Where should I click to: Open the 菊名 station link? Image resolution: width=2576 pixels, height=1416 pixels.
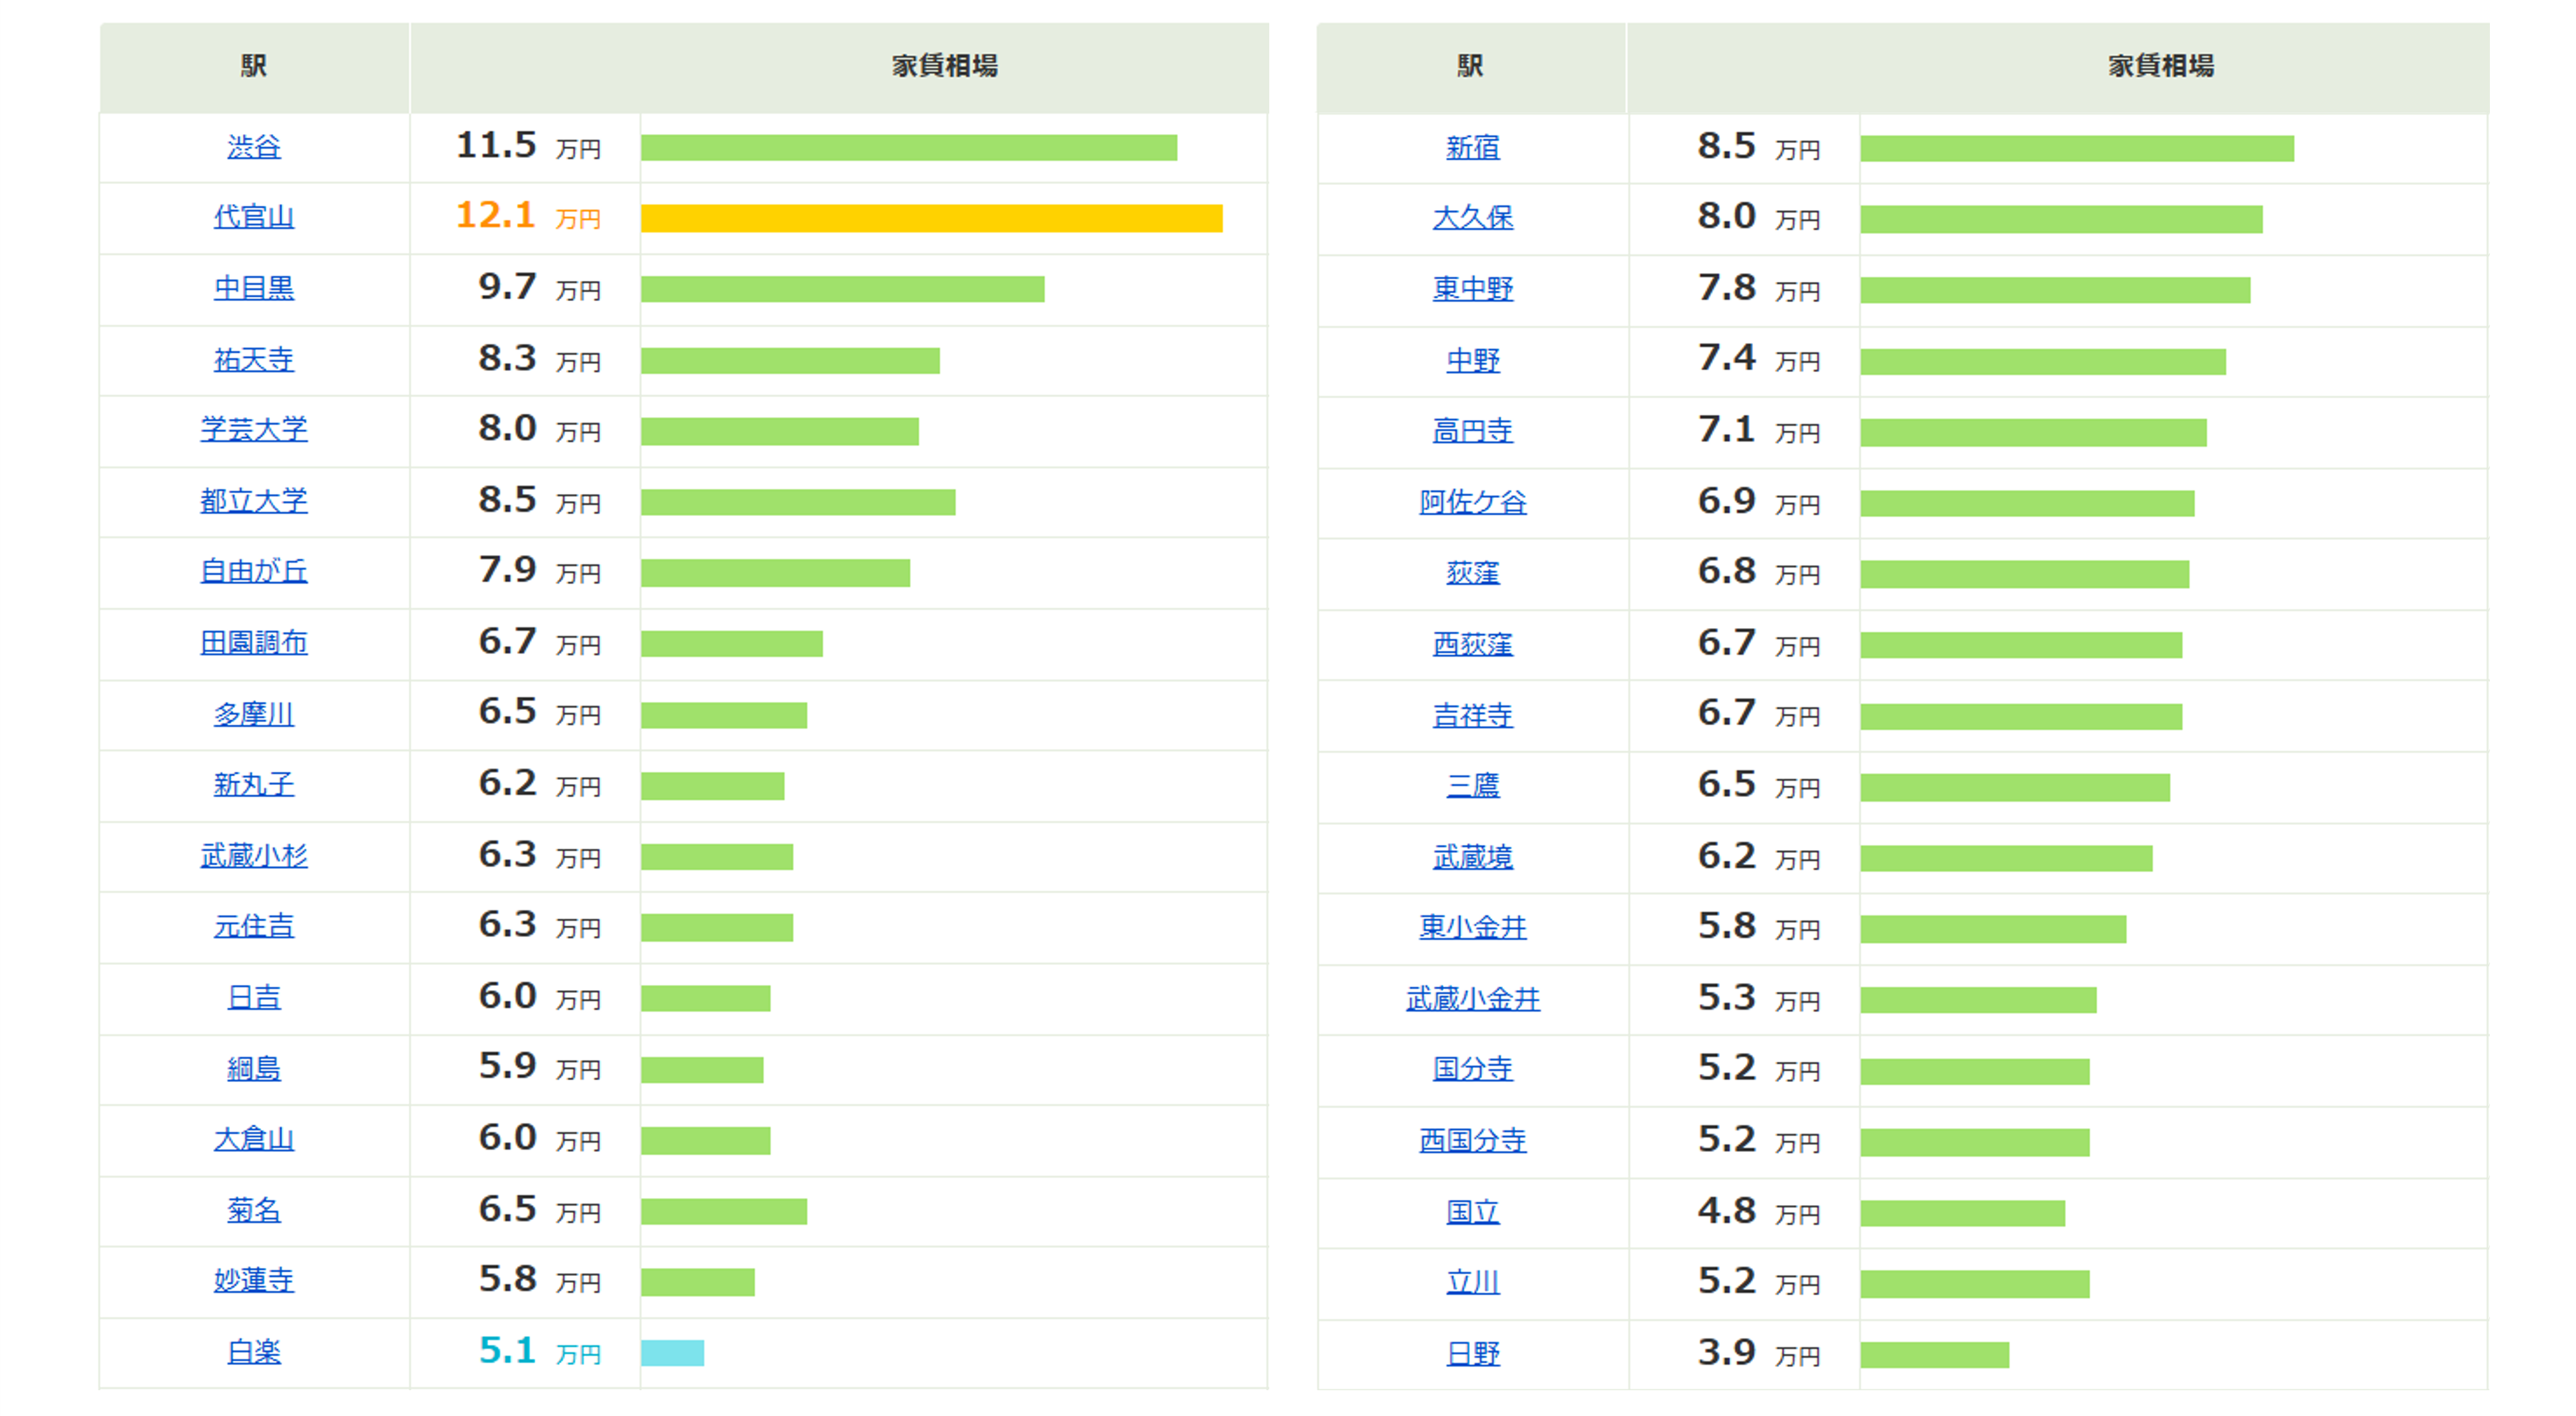tap(254, 1210)
